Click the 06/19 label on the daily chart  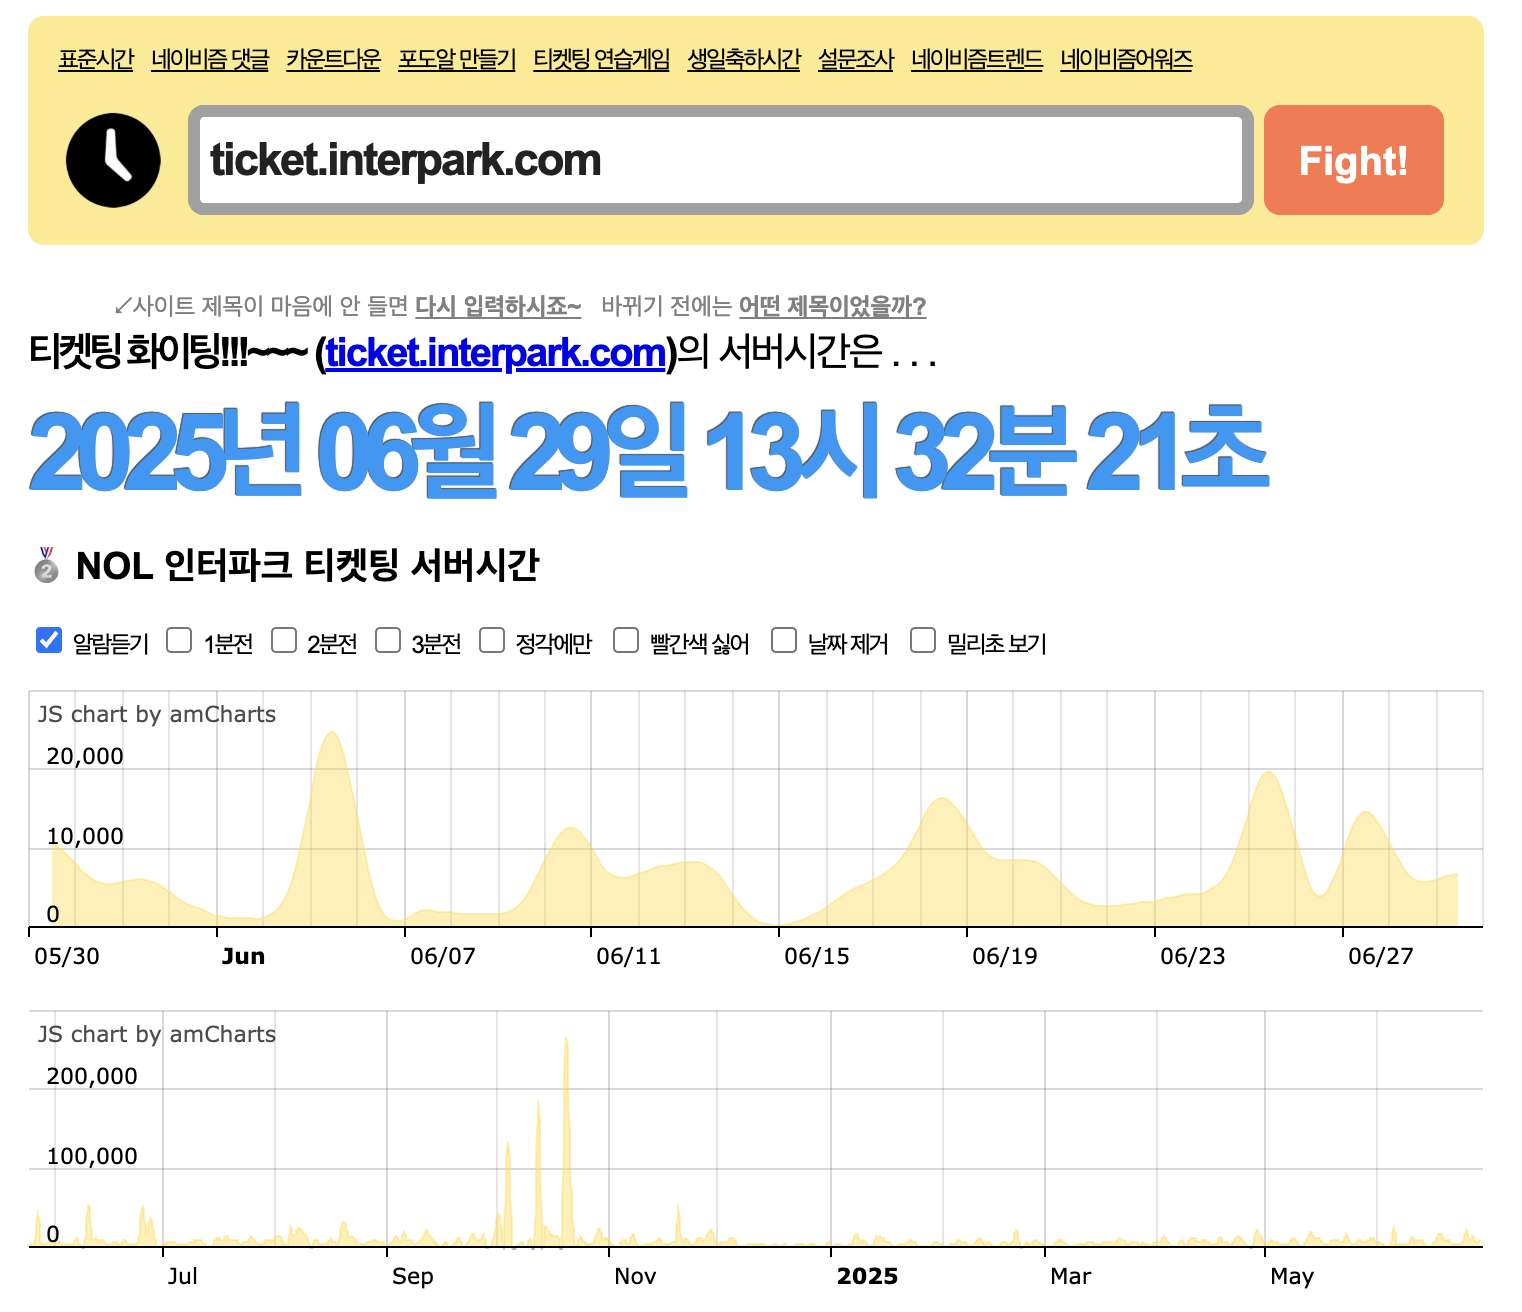(1005, 956)
